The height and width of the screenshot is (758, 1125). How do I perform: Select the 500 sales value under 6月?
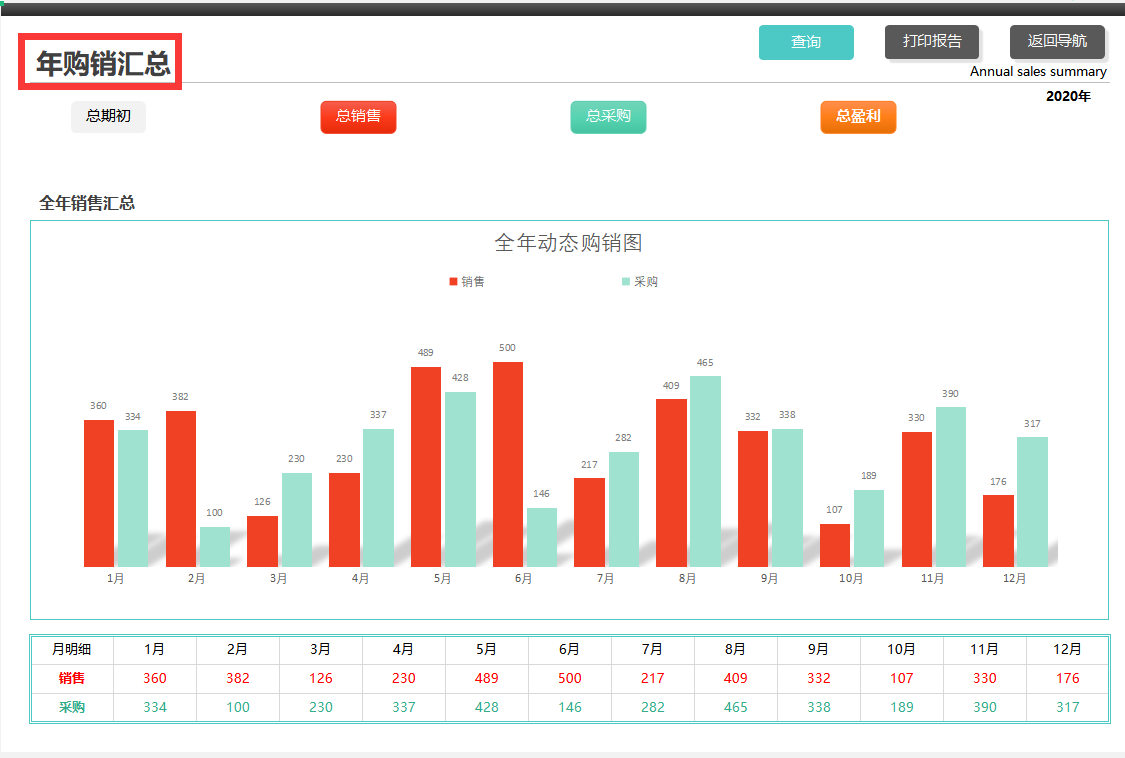pyautogui.click(x=570, y=678)
